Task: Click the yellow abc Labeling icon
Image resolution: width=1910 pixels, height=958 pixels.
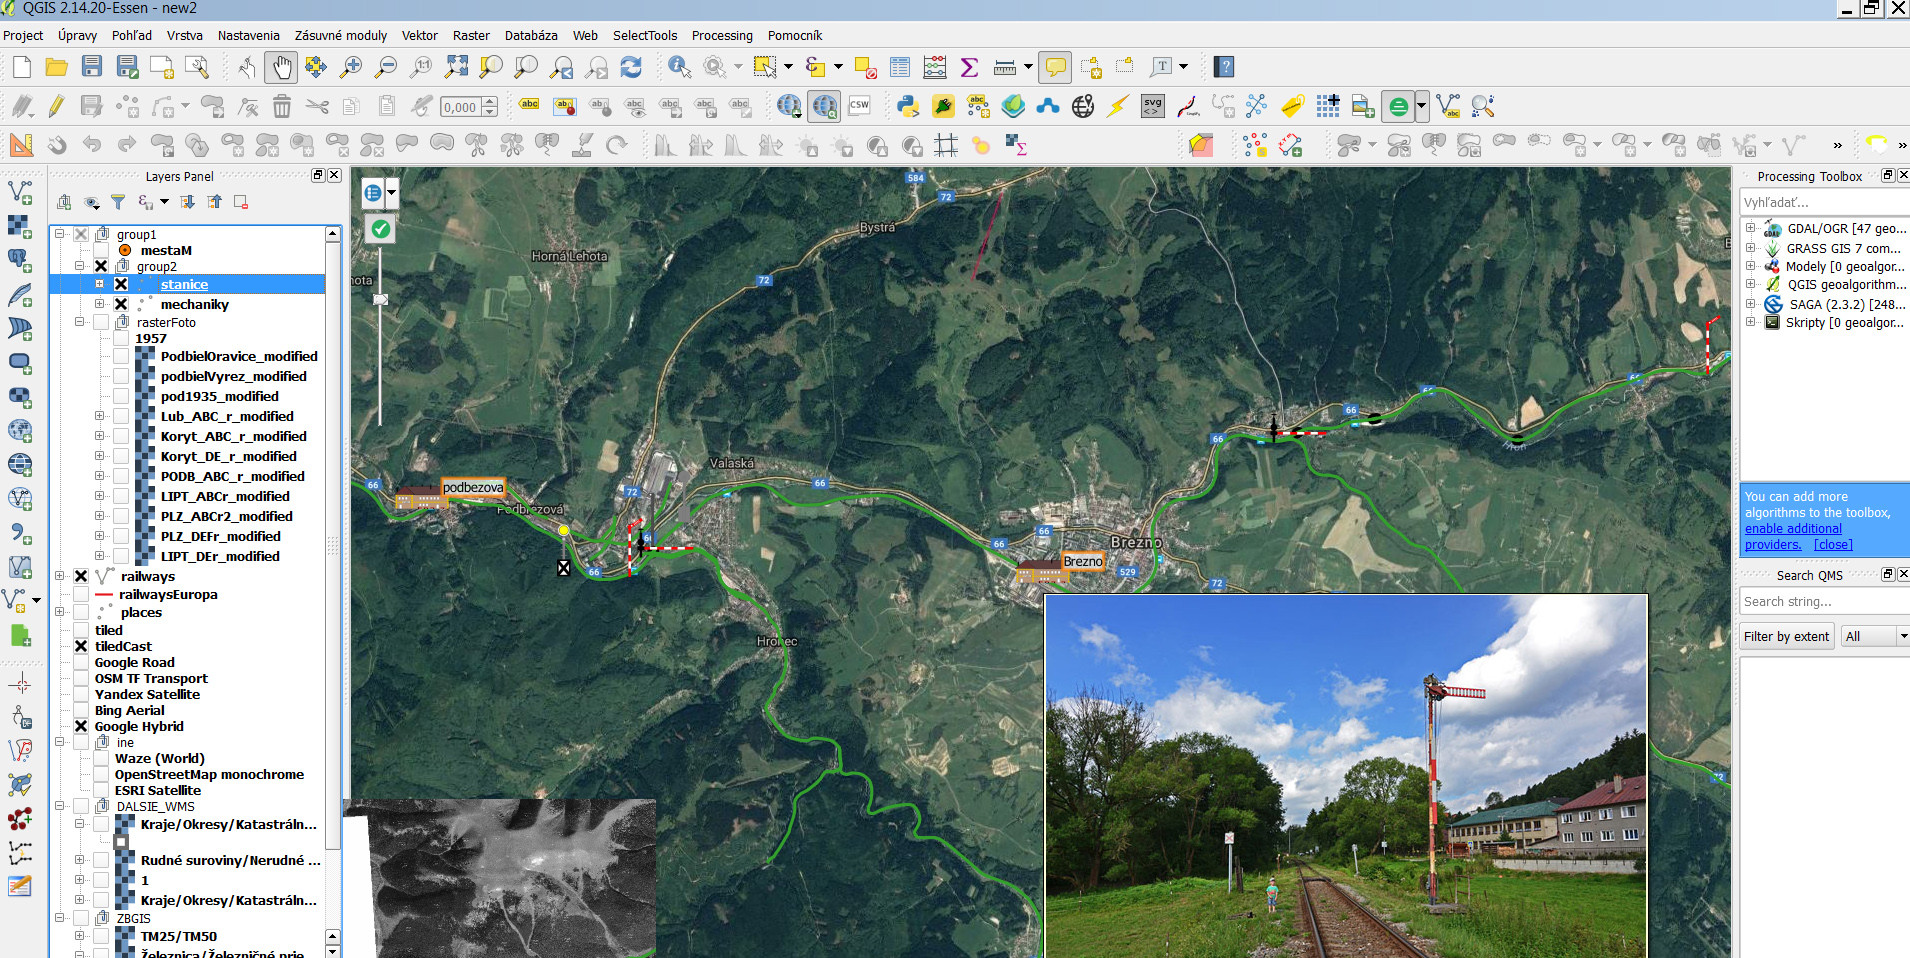Action: pos(530,105)
